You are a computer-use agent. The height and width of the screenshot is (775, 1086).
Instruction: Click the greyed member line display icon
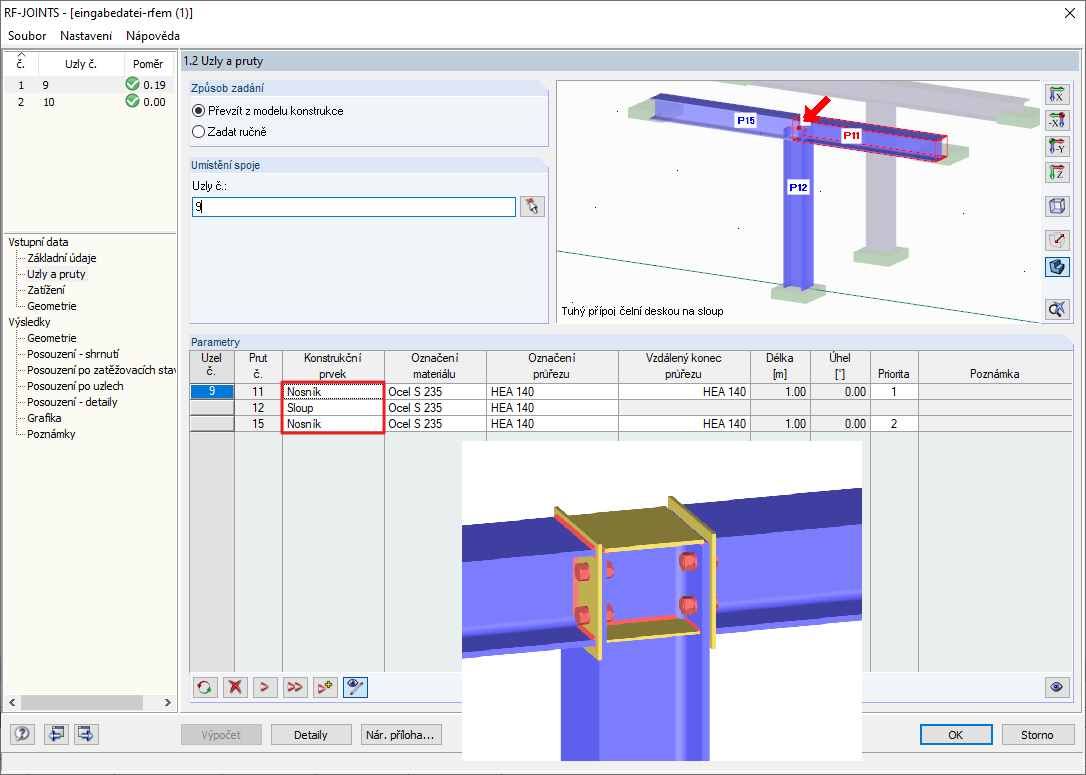pos(1056,240)
